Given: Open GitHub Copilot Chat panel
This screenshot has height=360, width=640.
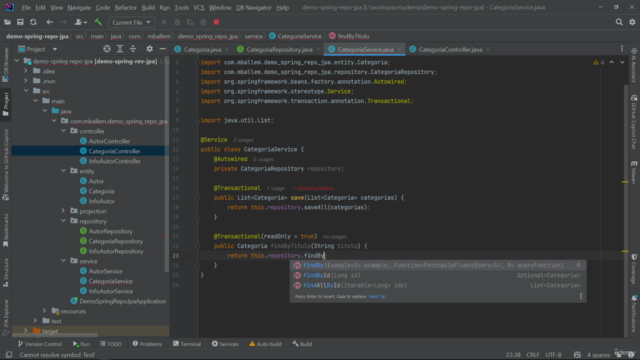Looking at the screenshot, I should coord(634,122).
